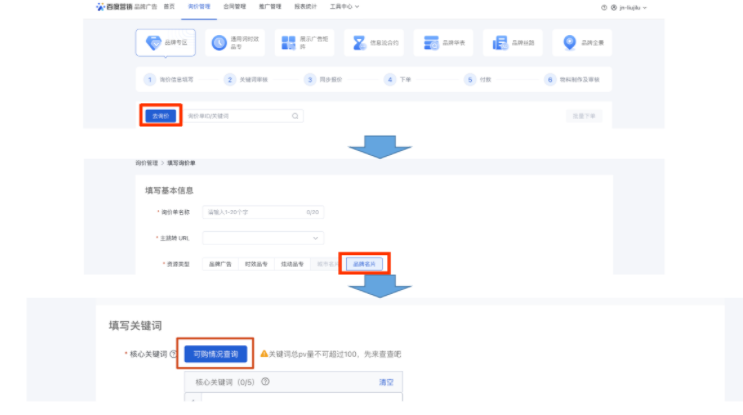Click step 4 下单
The image size is (743, 415).
(x=398, y=80)
